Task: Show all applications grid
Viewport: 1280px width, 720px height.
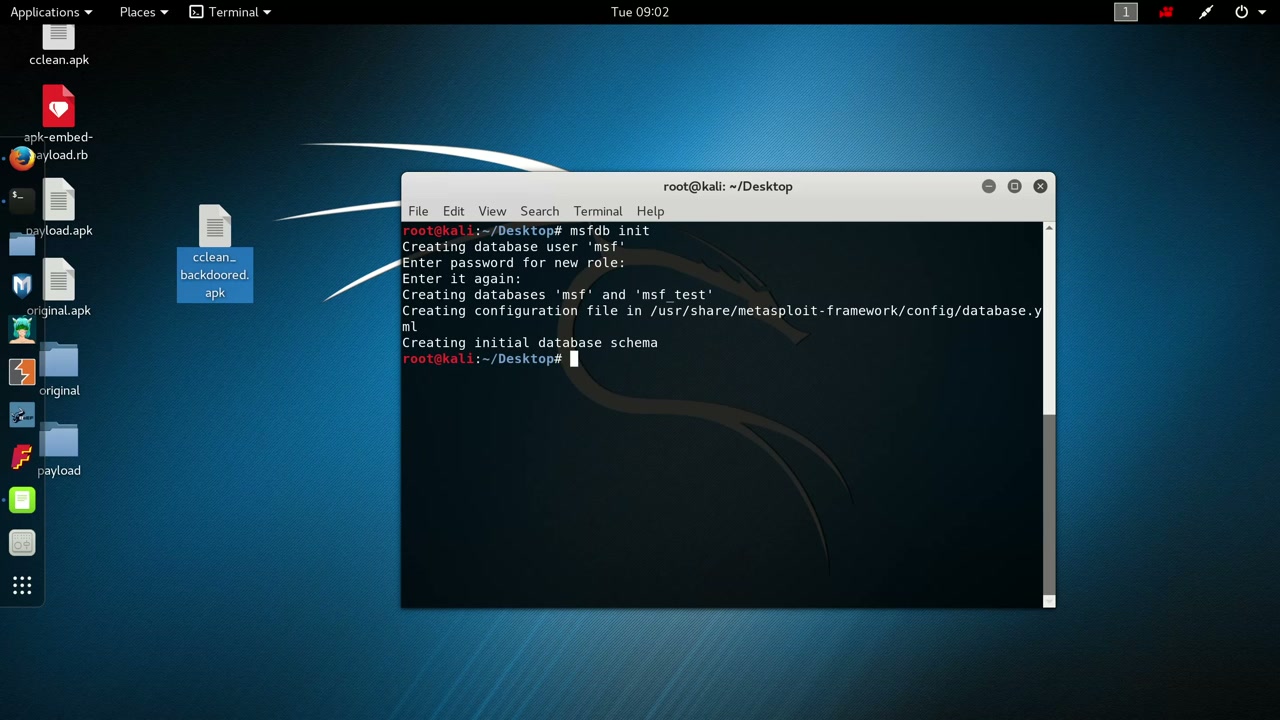Action: pyautogui.click(x=22, y=586)
